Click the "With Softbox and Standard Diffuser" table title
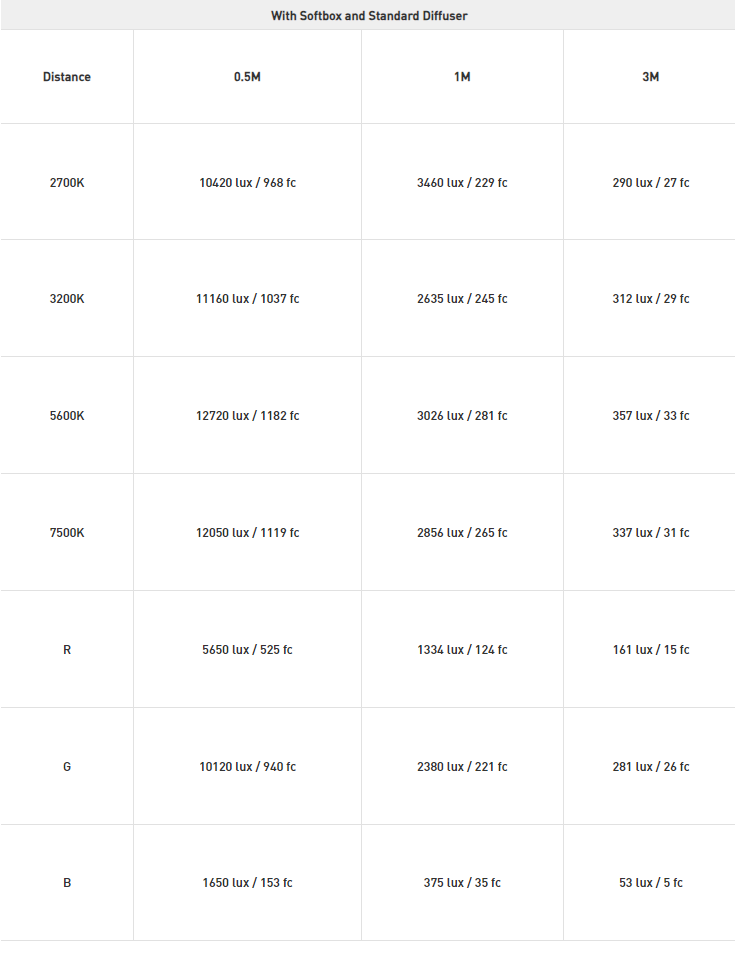735x953 pixels. pyautogui.click(x=369, y=16)
